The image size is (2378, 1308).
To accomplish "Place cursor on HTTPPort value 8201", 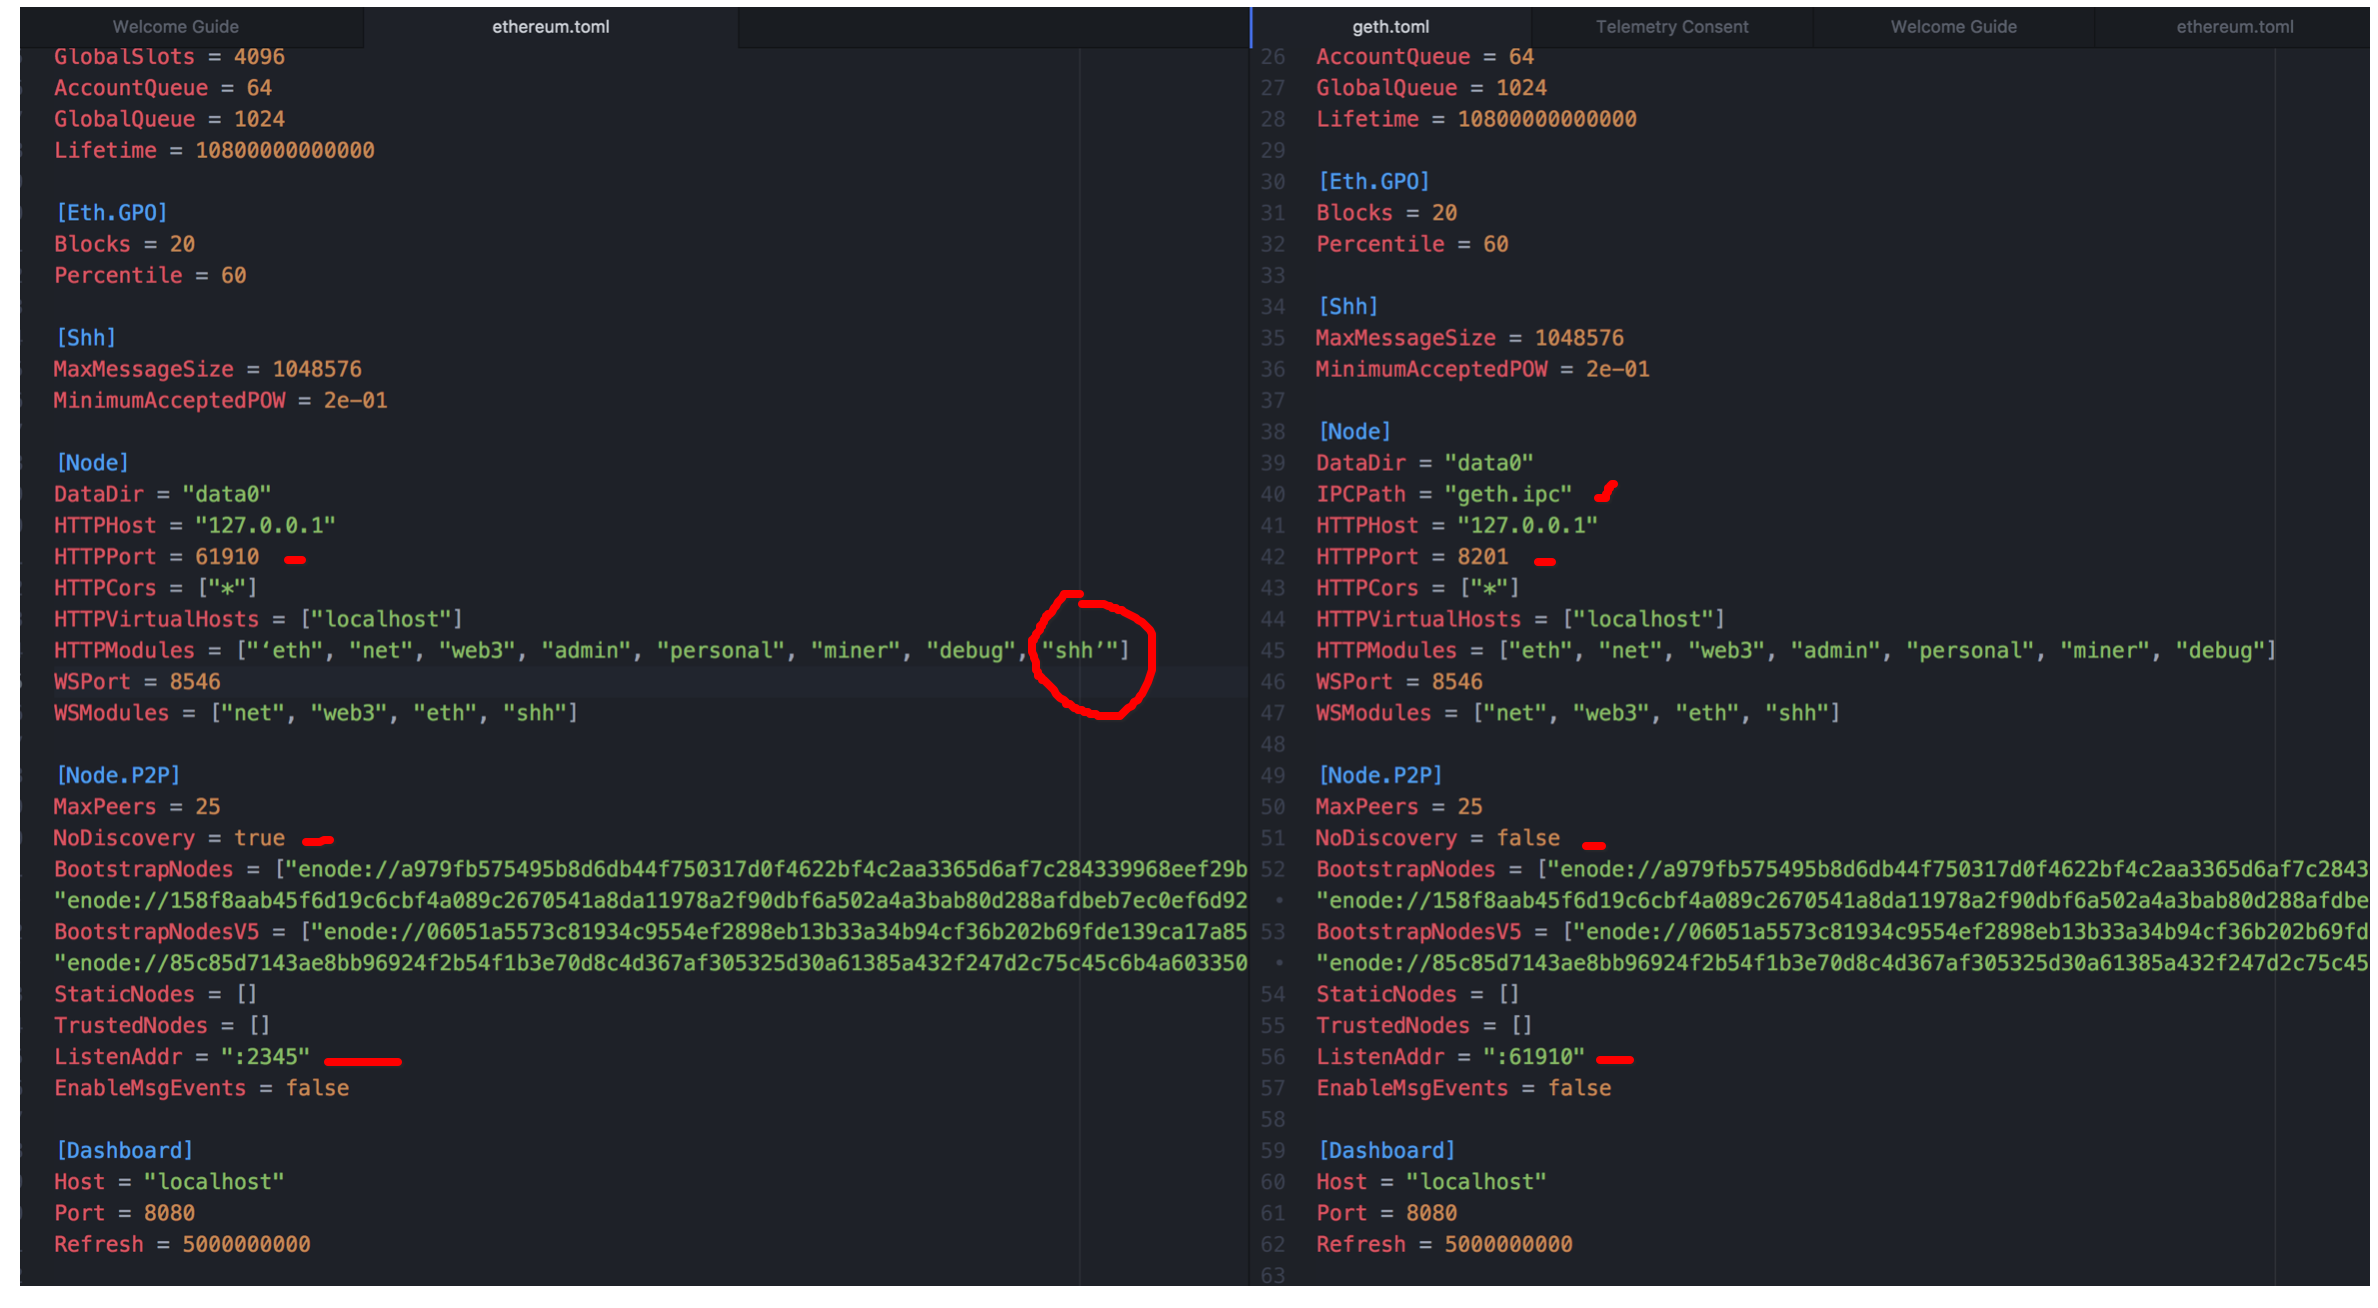I will 1482,557.
